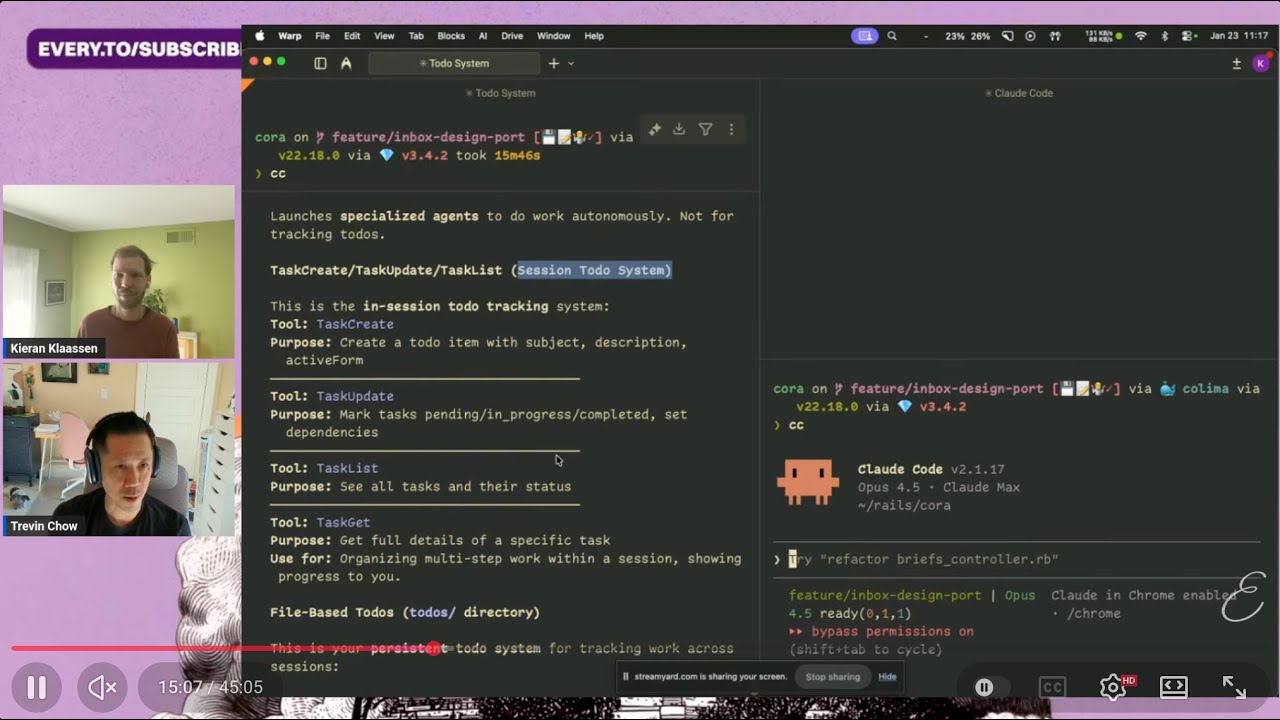Click the block save download icon
The width and height of the screenshot is (1280, 720).
coord(679,129)
